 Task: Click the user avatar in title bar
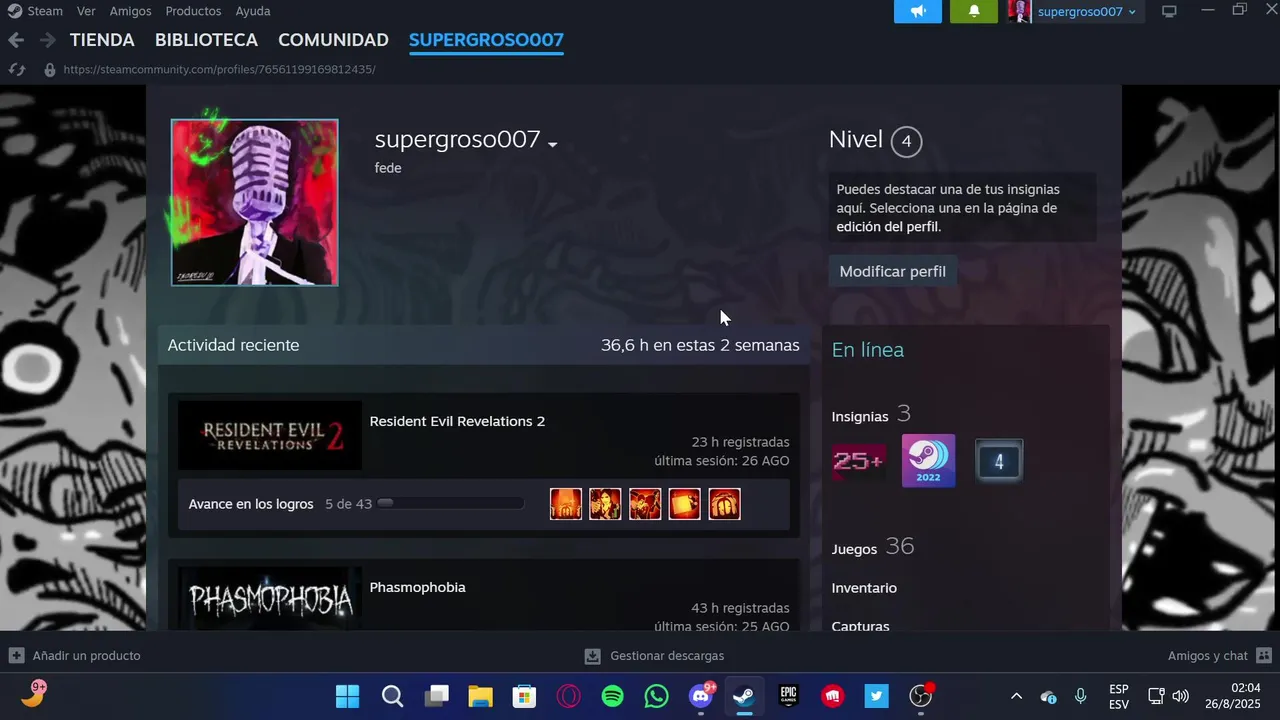coord(1020,11)
